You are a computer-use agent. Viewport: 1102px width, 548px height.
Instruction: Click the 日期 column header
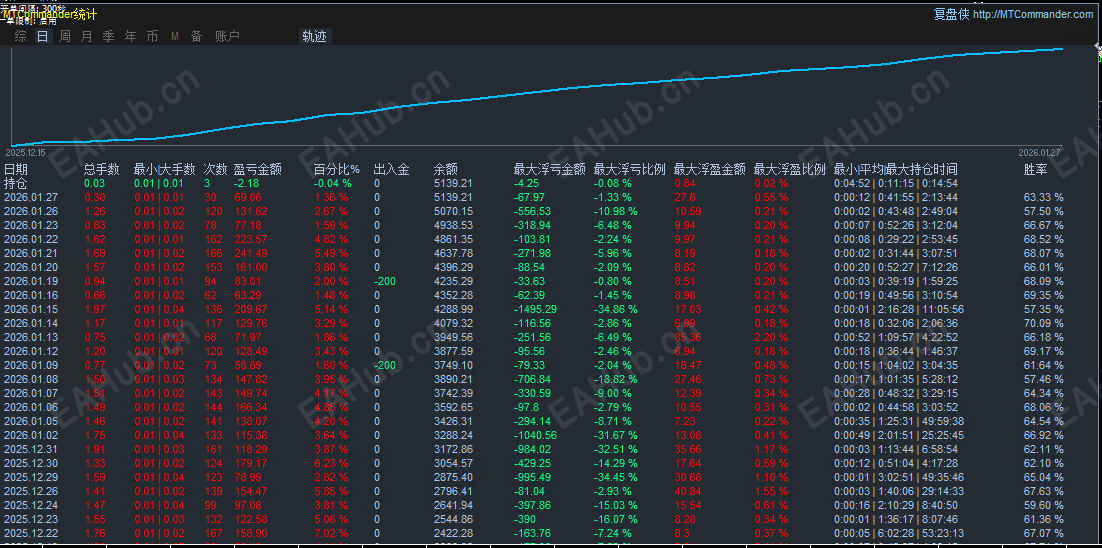click(16, 169)
